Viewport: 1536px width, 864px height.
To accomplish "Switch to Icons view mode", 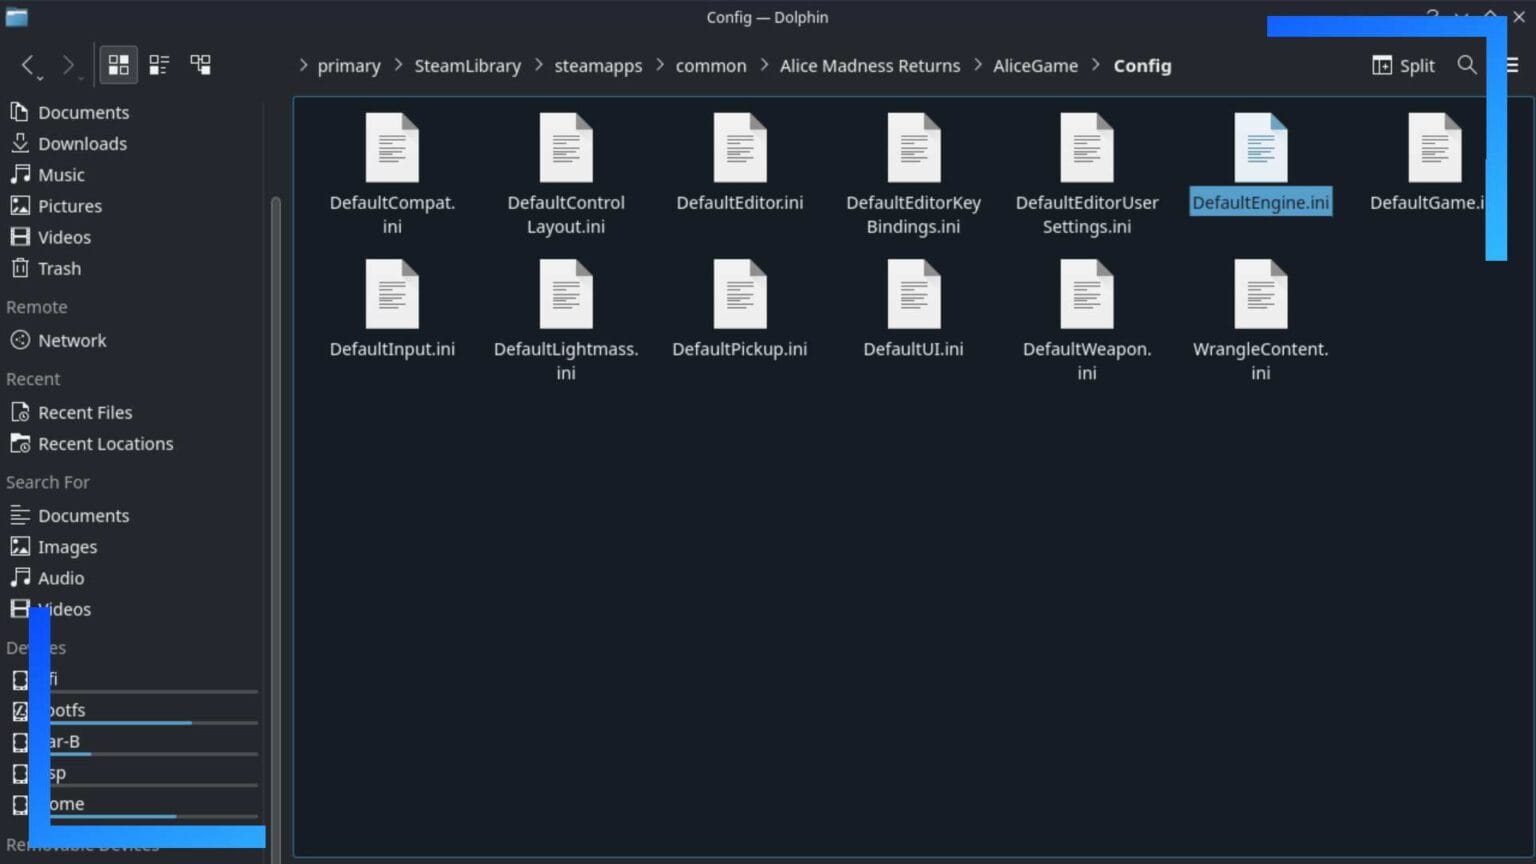I will point(118,65).
